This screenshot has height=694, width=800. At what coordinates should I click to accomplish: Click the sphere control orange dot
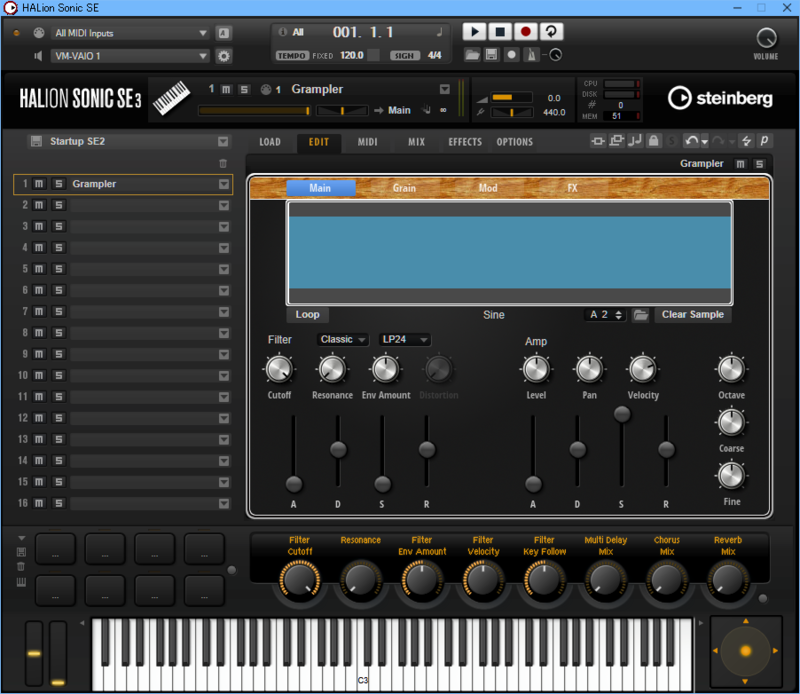click(x=745, y=651)
